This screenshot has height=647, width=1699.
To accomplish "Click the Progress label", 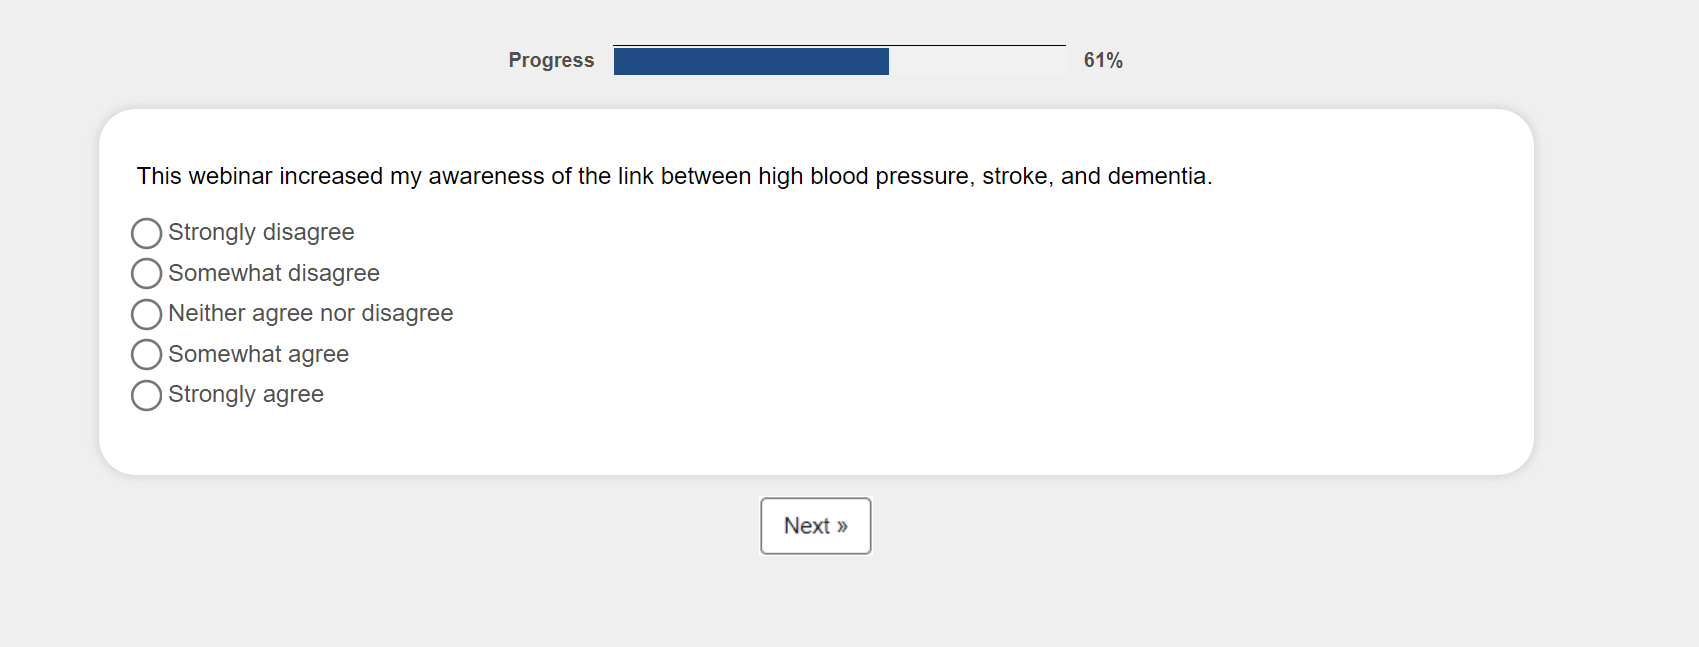I will [551, 60].
